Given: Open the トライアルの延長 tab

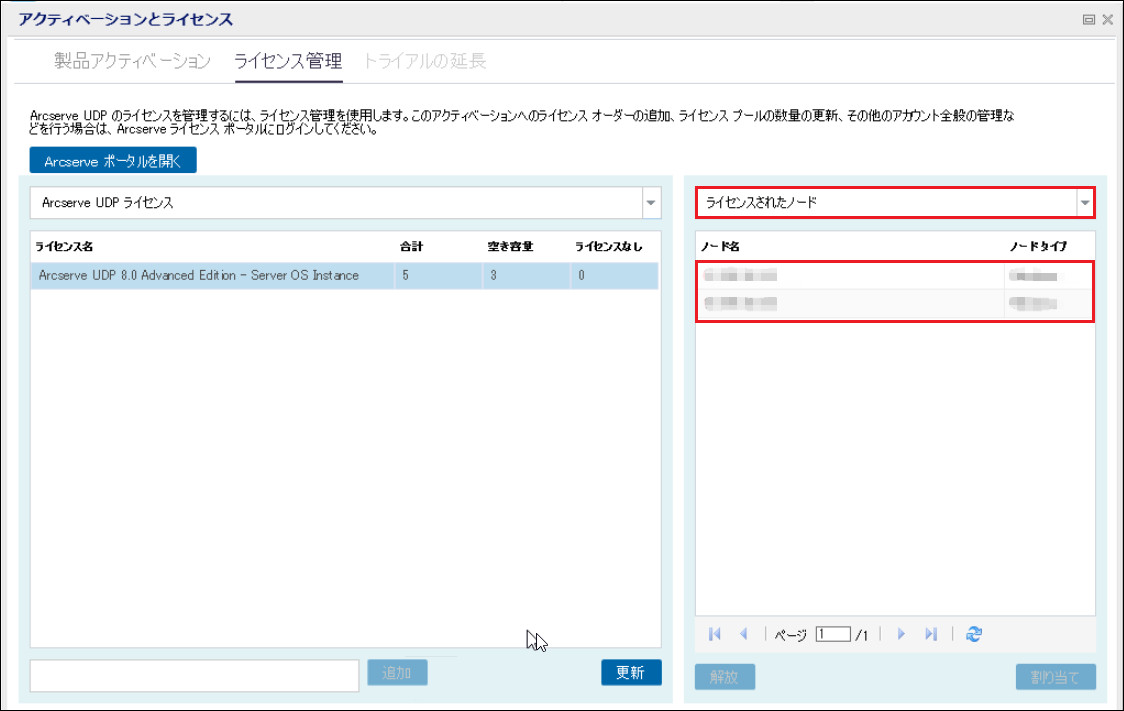Looking at the screenshot, I should point(425,61).
